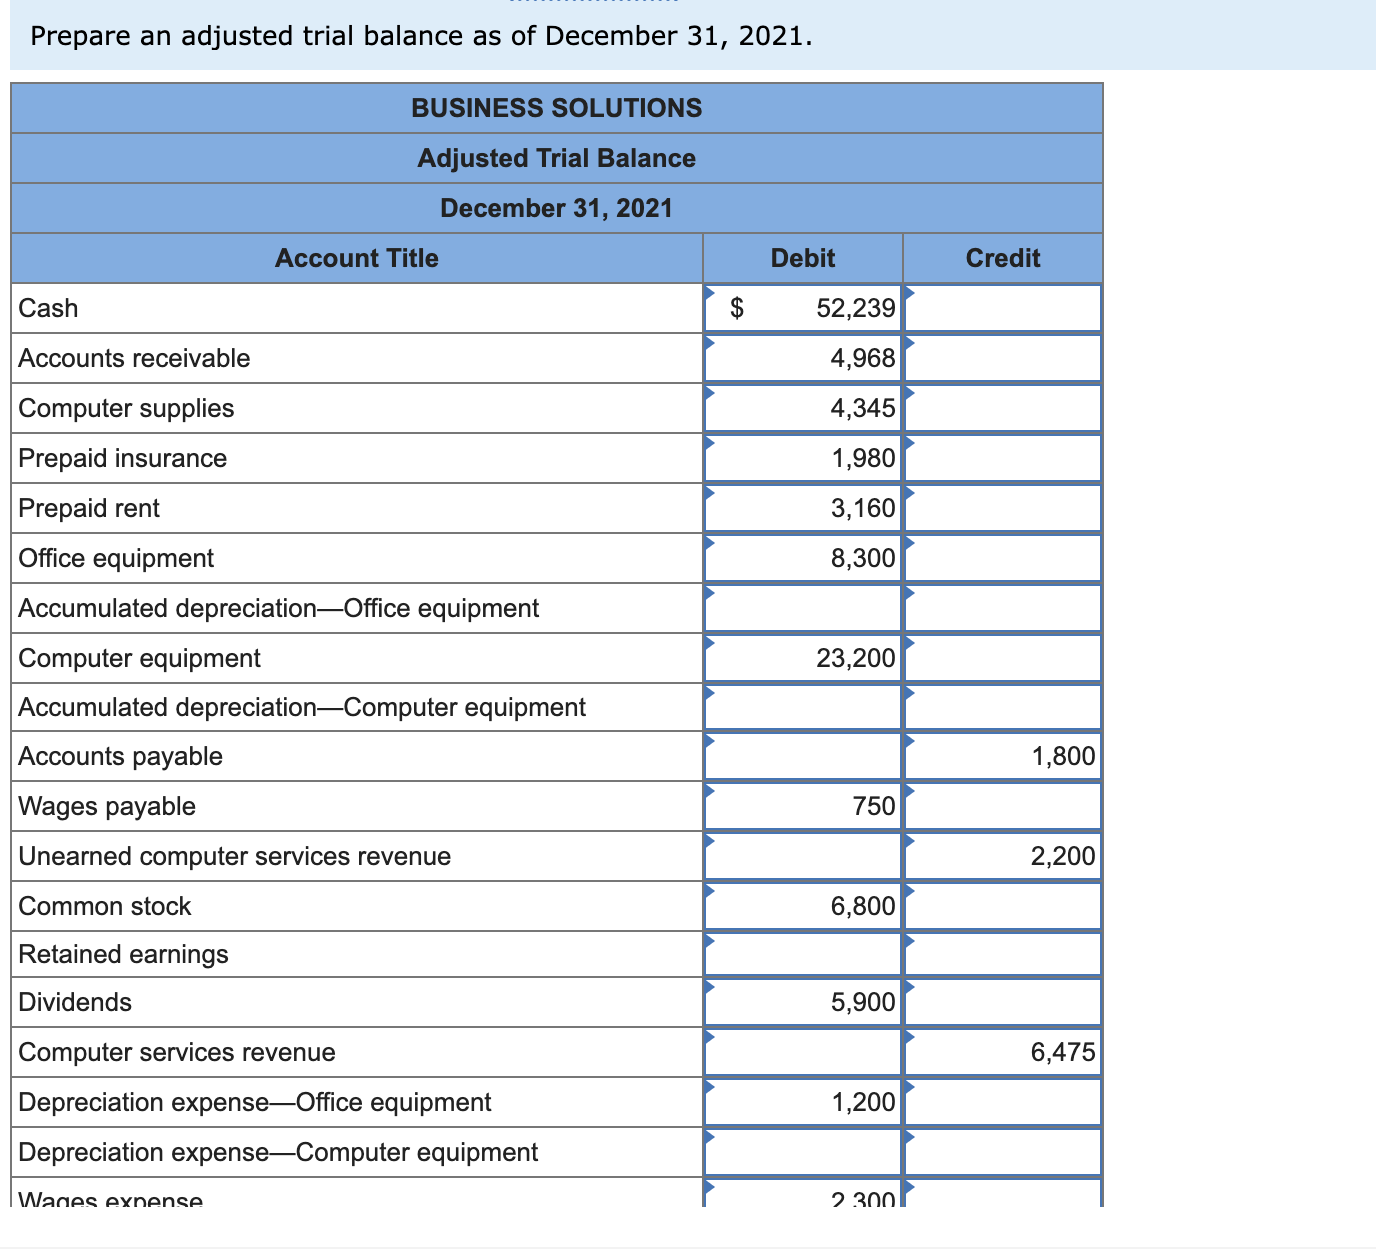Image resolution: width=1376 pixels, height=1249 pixels.
Task: Click the Computer supplies account title
Action: (126, 408)
